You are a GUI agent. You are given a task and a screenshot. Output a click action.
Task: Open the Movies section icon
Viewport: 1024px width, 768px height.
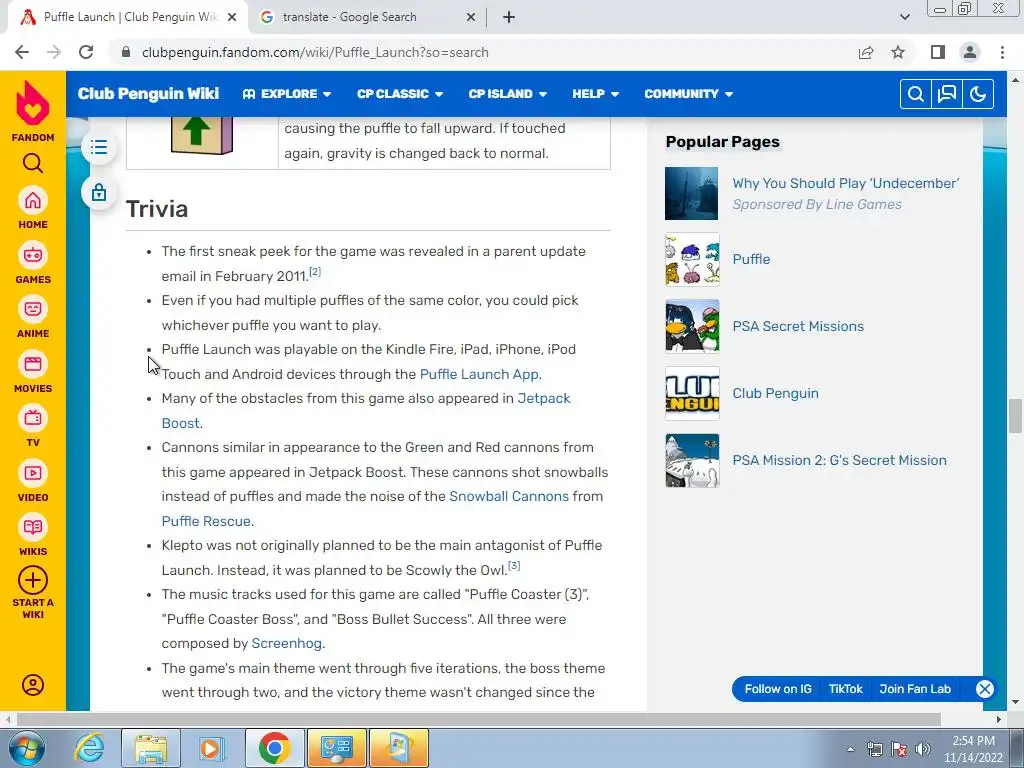tap(33, 364)
